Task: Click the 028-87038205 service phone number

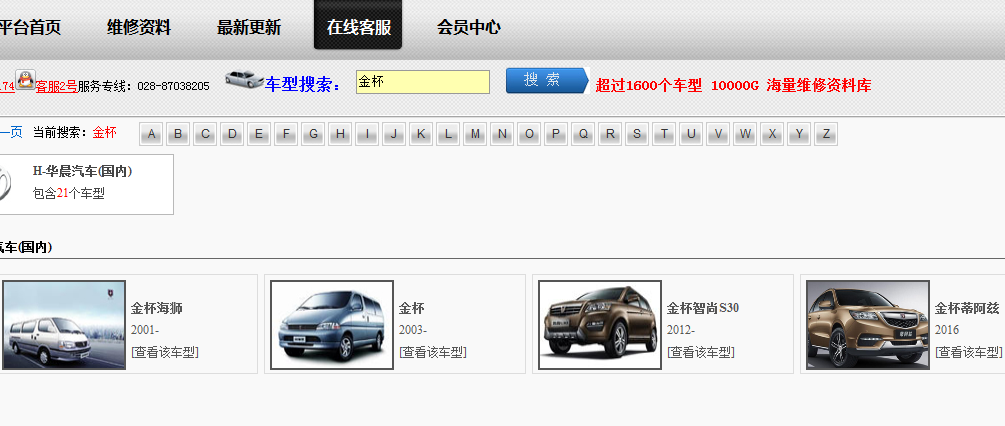Action: click(173, 86)
